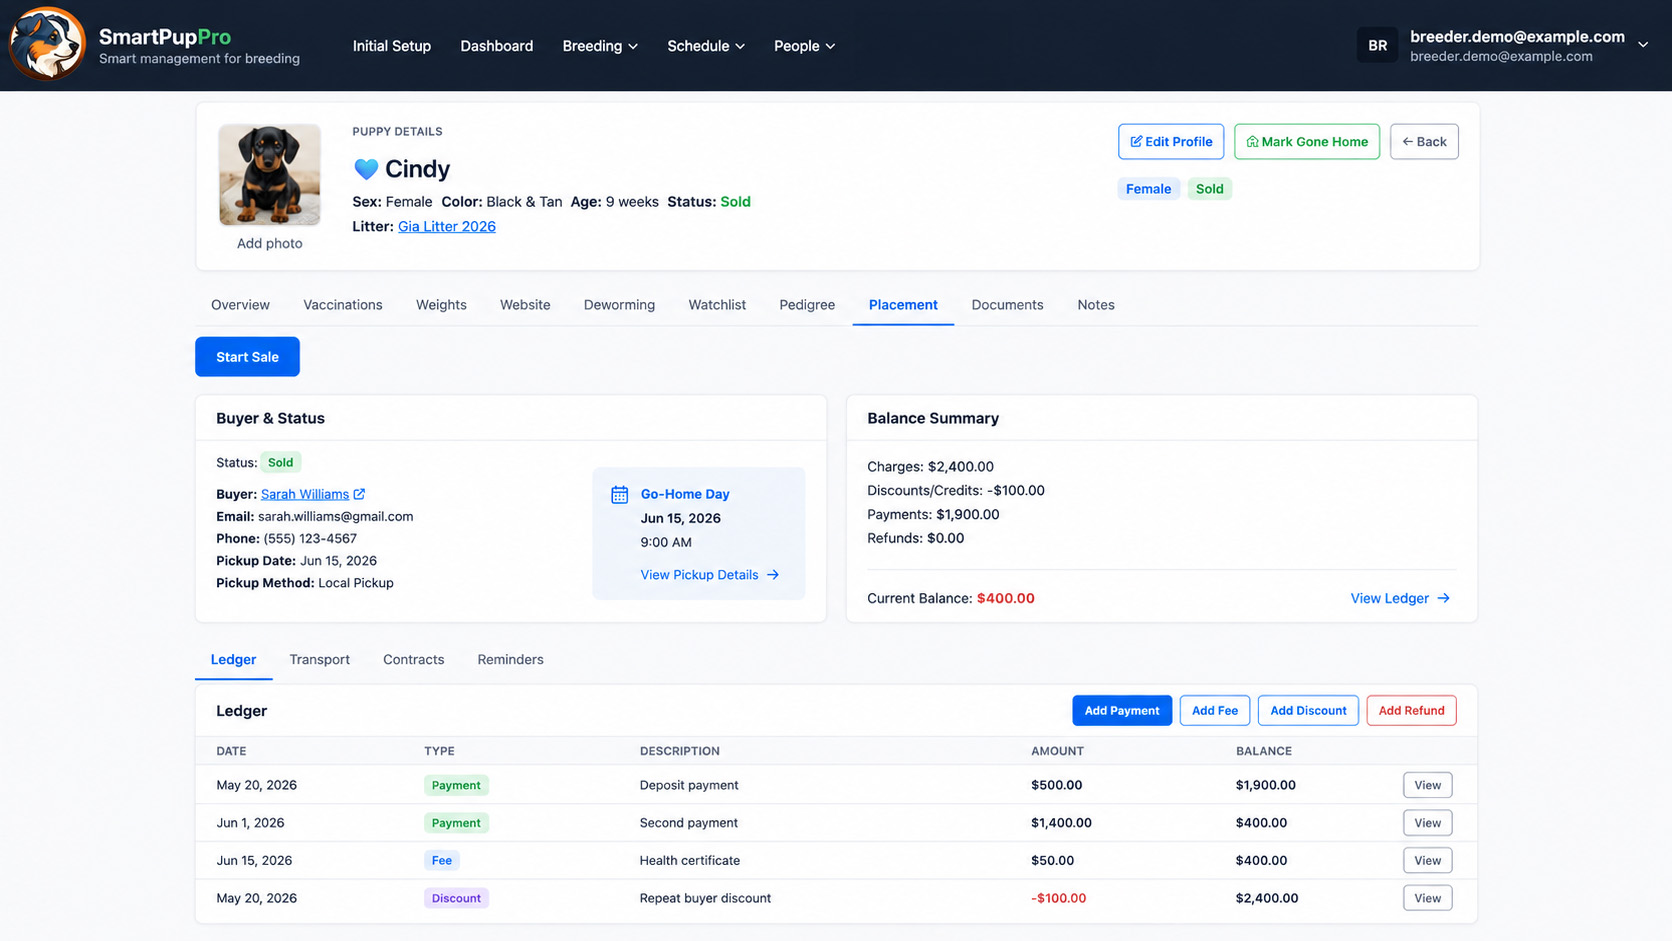Open buyer Sarah Williams link
This screenshot has height=941, width=1672.
point(305,494)
